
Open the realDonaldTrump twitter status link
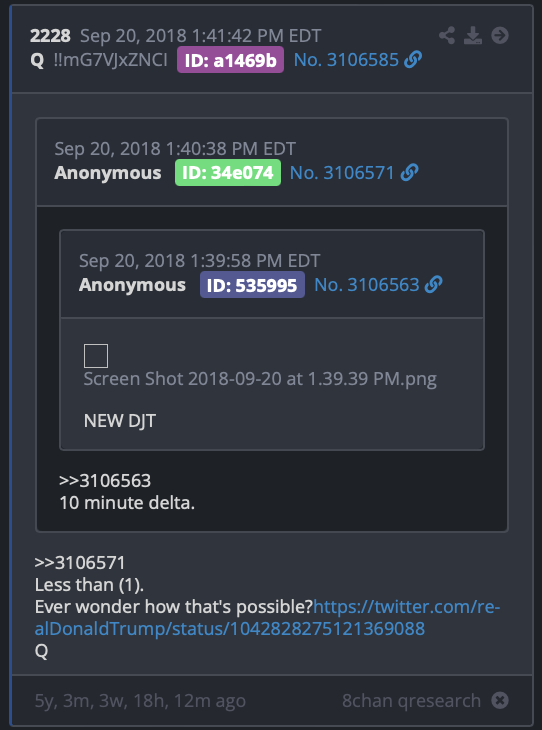[267, 618]
